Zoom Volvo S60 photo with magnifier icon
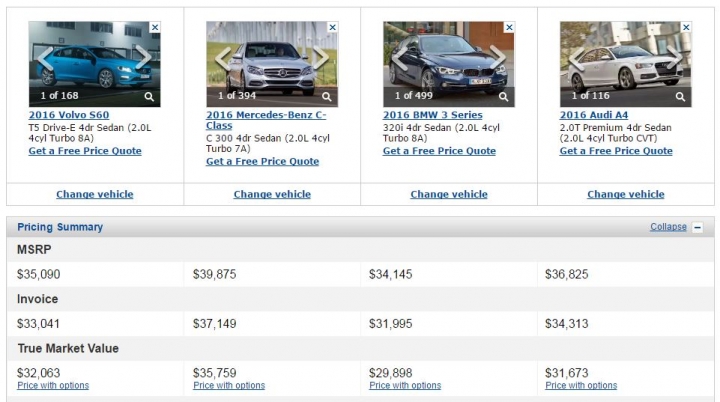Screen dimensions: 720x402 tap(149, 97)
